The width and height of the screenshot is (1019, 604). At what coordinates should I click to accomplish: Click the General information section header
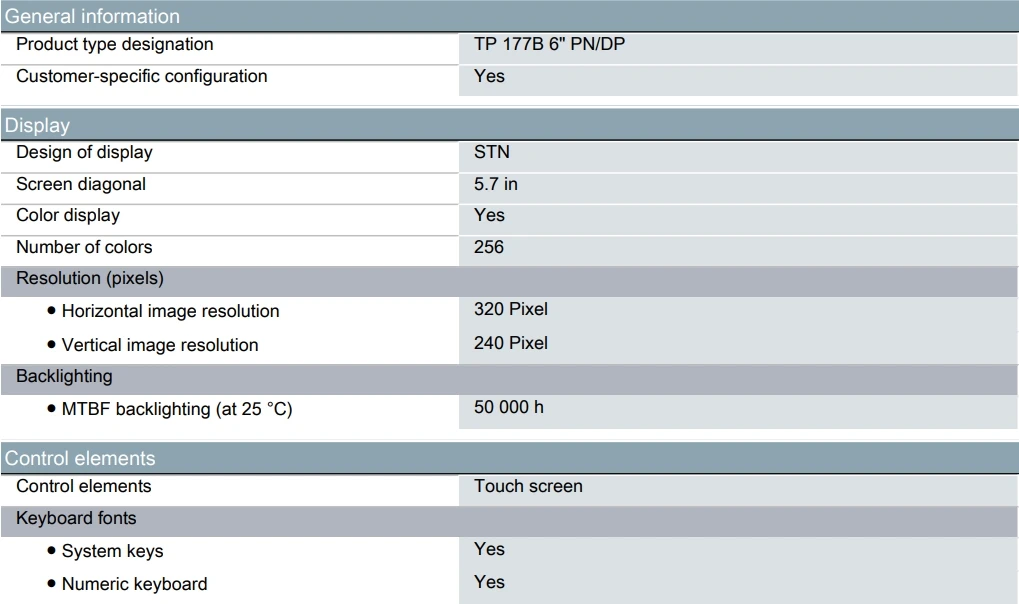[x=93, y=16]
